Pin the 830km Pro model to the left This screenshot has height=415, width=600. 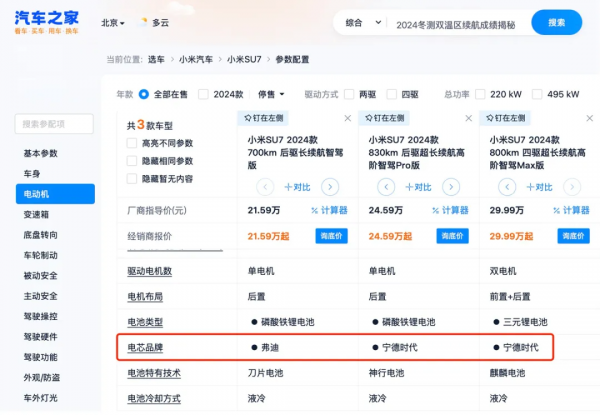coord(384,118)
